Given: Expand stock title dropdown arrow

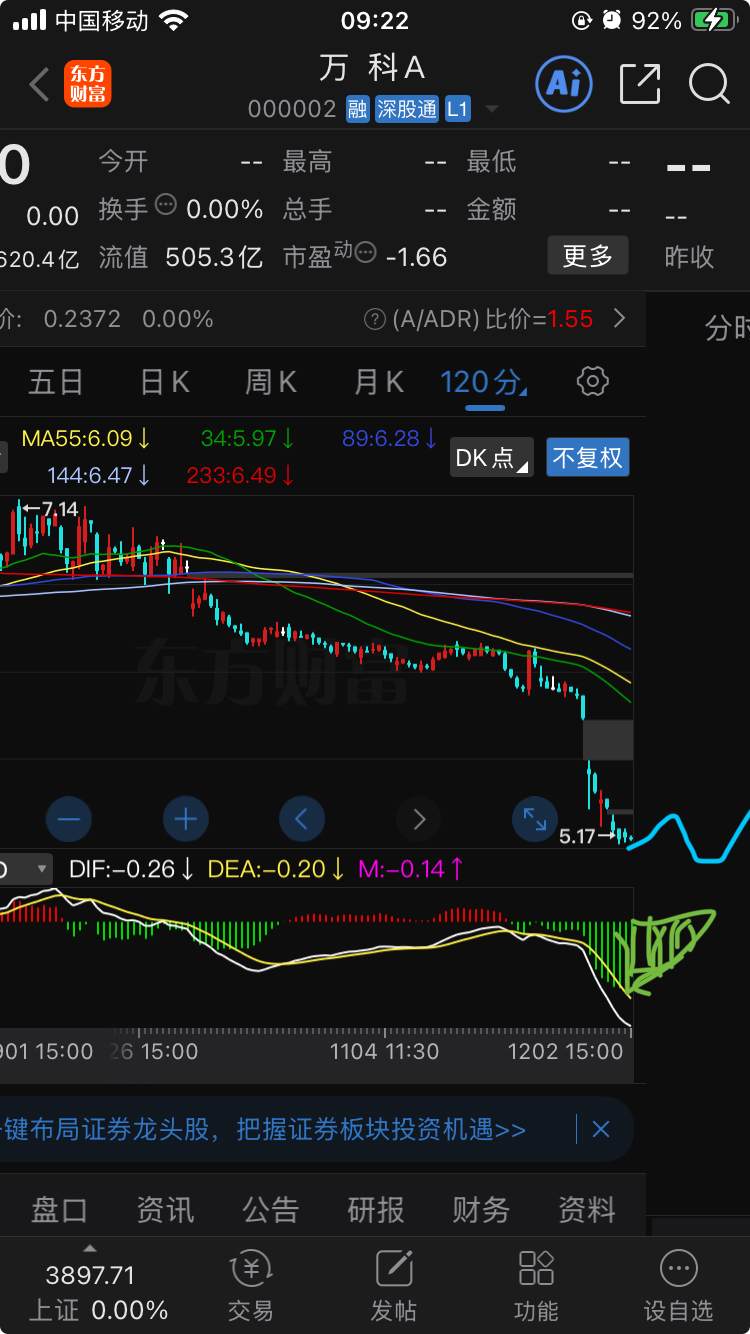Looking at the screenshot, I should [x=491, y=109].
